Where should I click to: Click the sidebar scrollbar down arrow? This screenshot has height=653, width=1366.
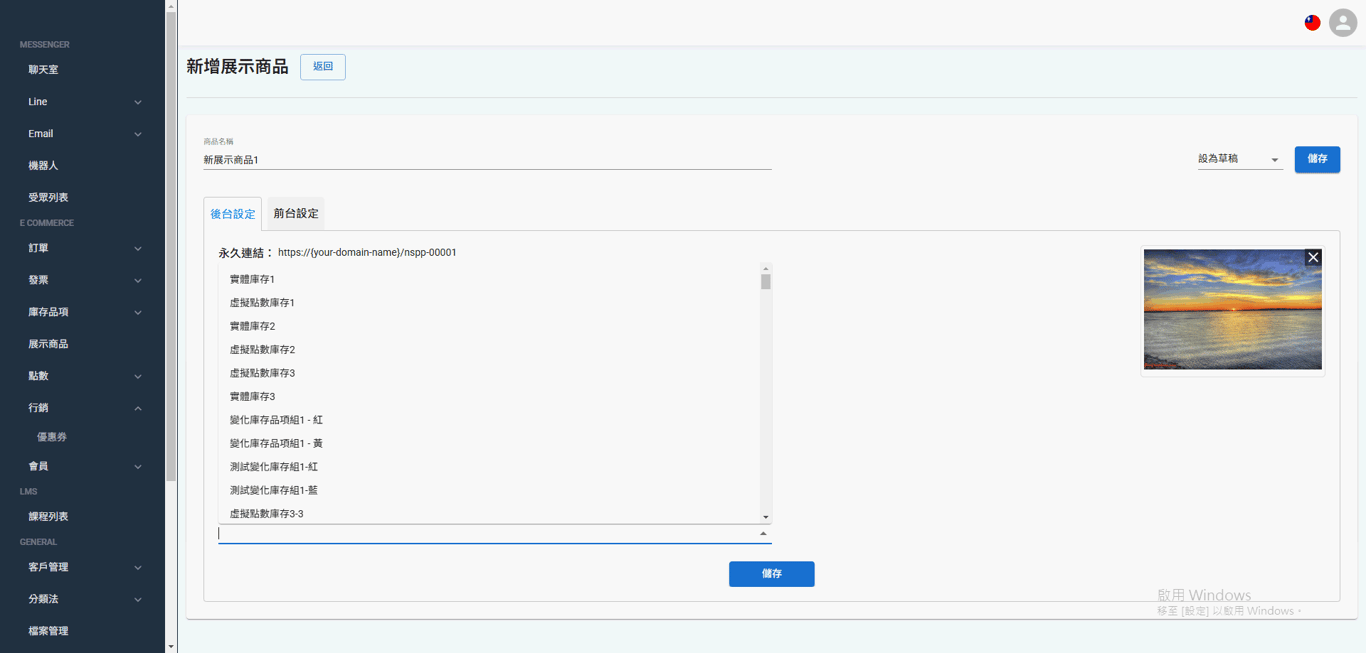[171, 647]
